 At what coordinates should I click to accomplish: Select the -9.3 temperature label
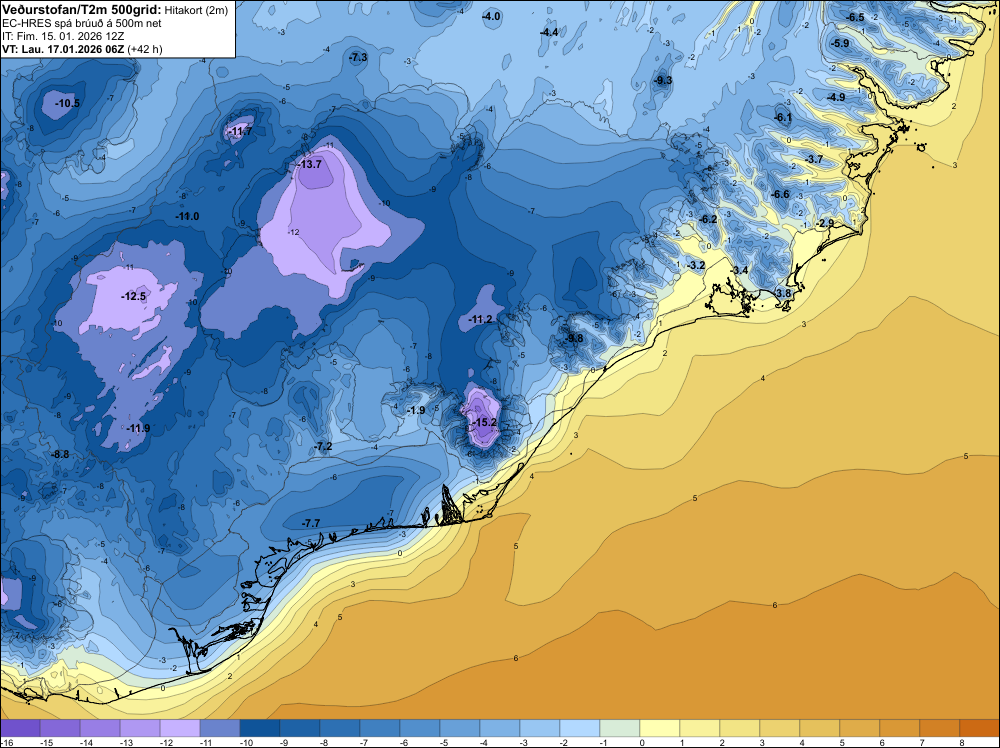click(x=663, y=80)
